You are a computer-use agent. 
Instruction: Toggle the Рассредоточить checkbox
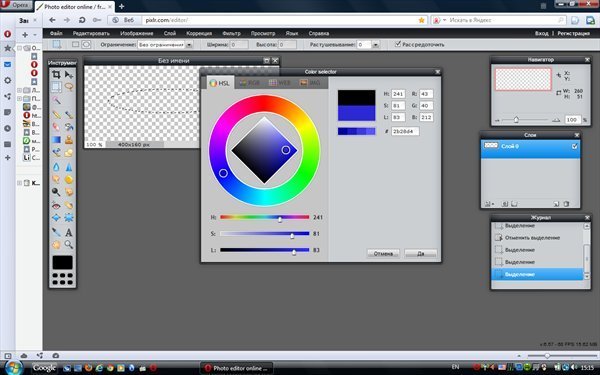click(x=398, y=44)
